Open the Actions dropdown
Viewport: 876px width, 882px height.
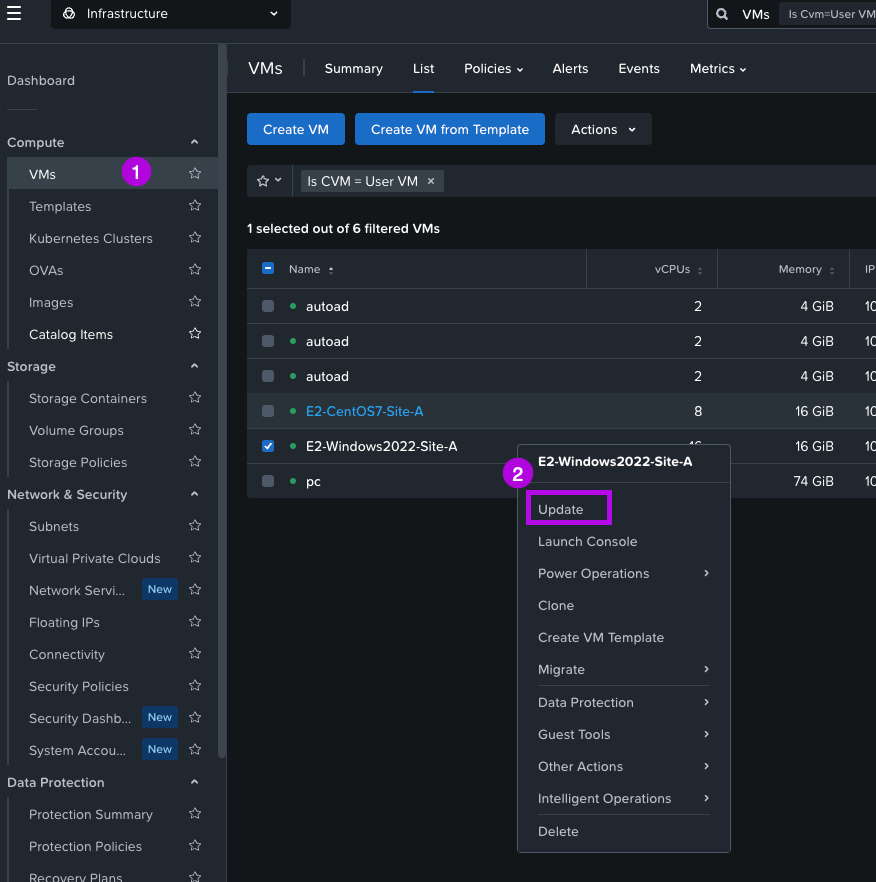tap(603, 129)
